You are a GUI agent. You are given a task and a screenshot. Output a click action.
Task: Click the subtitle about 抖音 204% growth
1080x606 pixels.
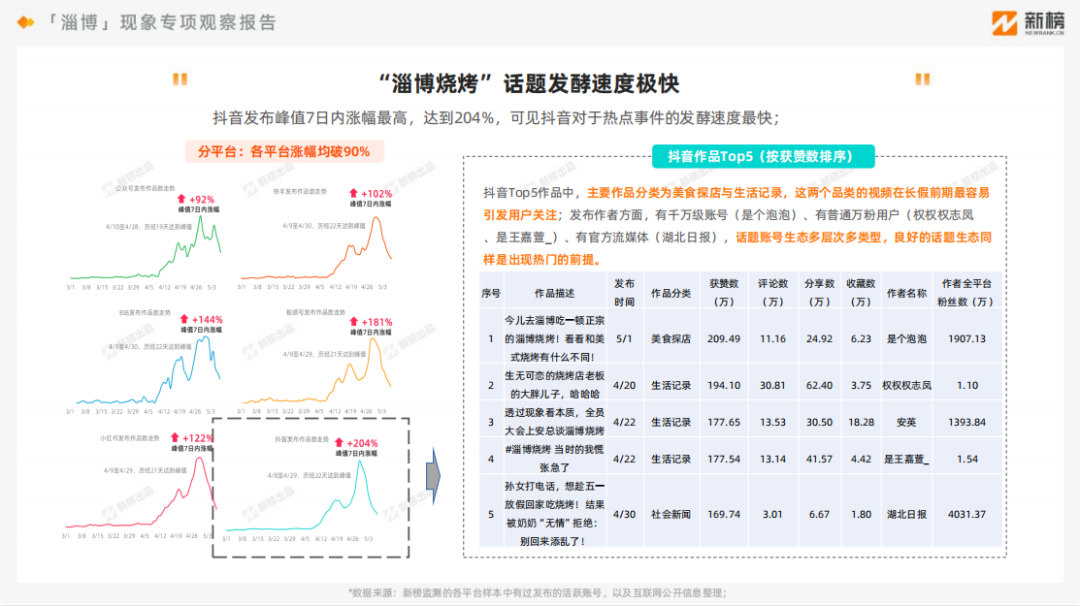point(496,118)
